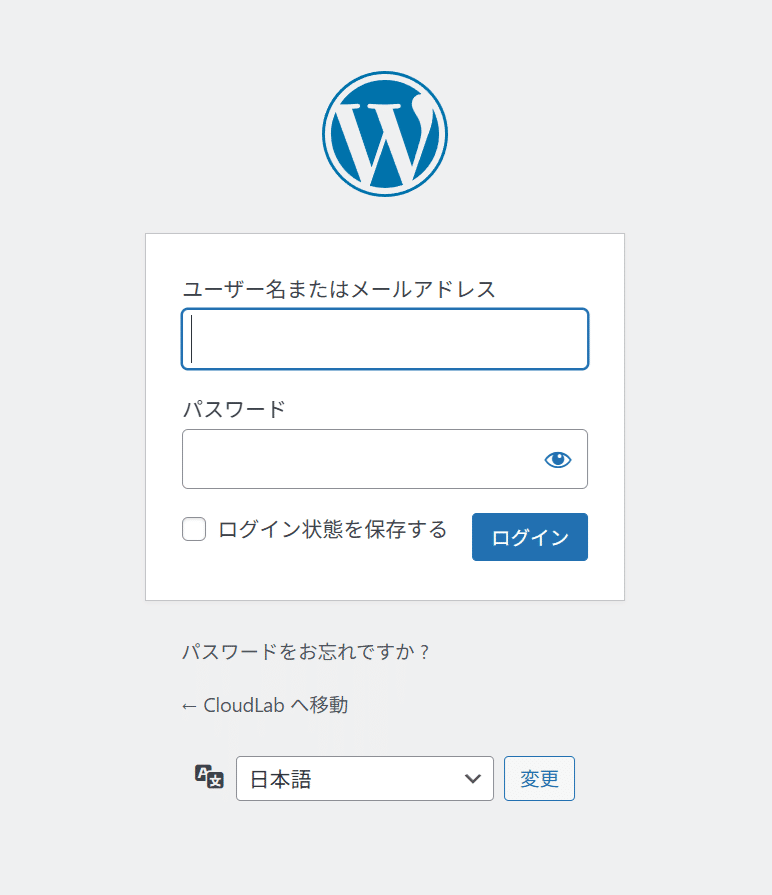Expand the language selection combo box
772x895 pixels.
point(364,778)
